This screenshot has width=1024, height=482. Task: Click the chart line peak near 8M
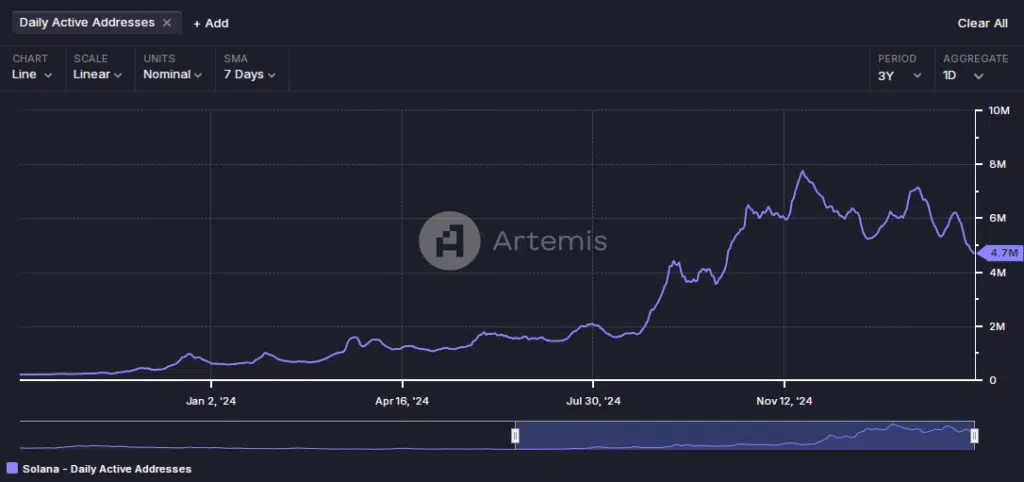[803, 172]
